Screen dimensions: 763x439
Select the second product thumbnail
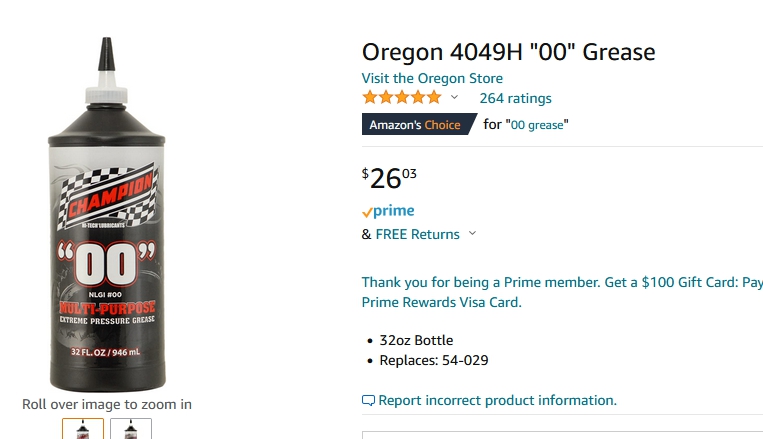pos(131,430)
